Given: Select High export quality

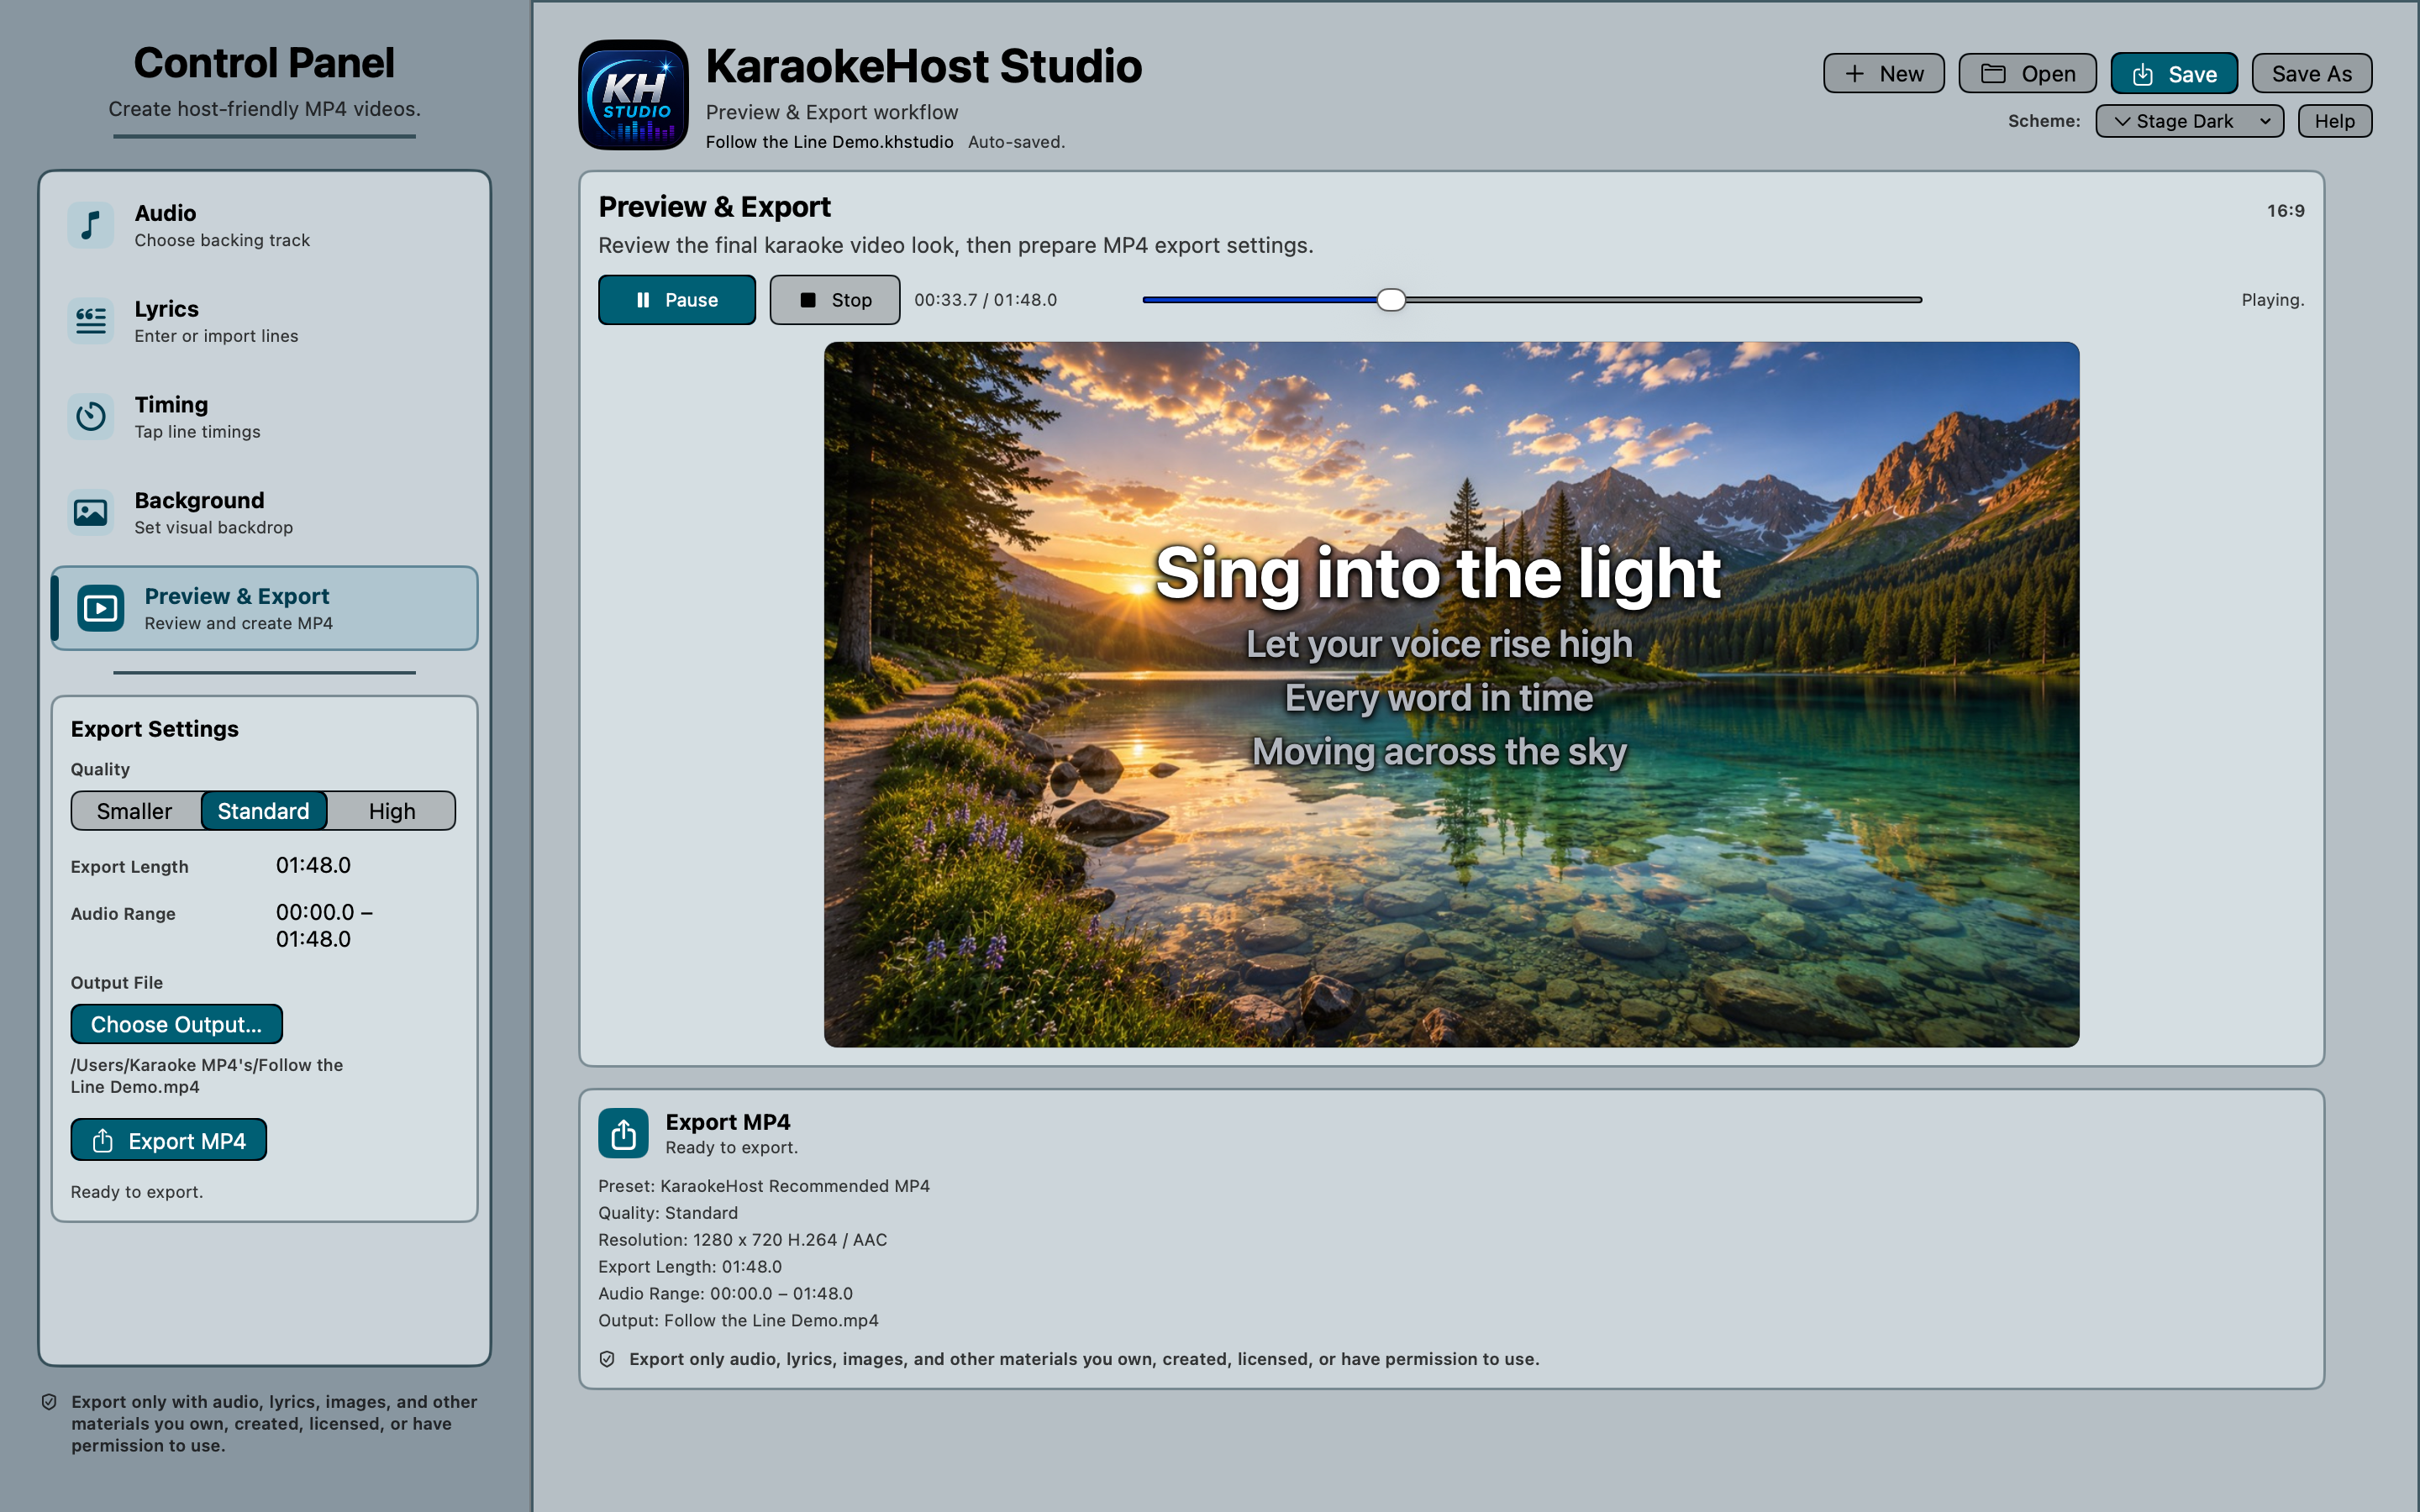Looking at the screenshot, I should click(x=392, y=811).
